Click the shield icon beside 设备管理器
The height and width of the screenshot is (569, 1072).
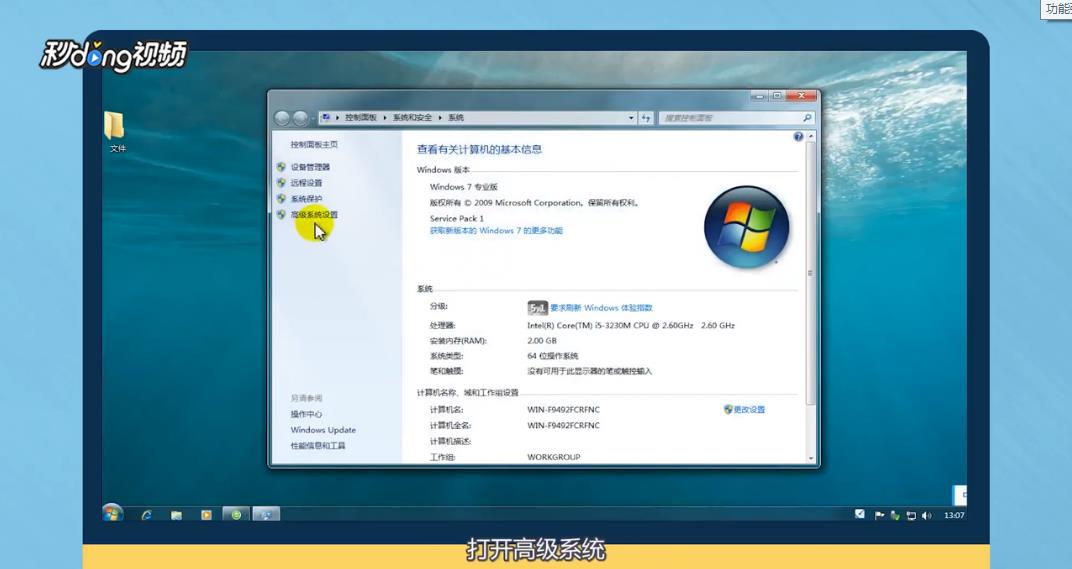tap(281, 167)
